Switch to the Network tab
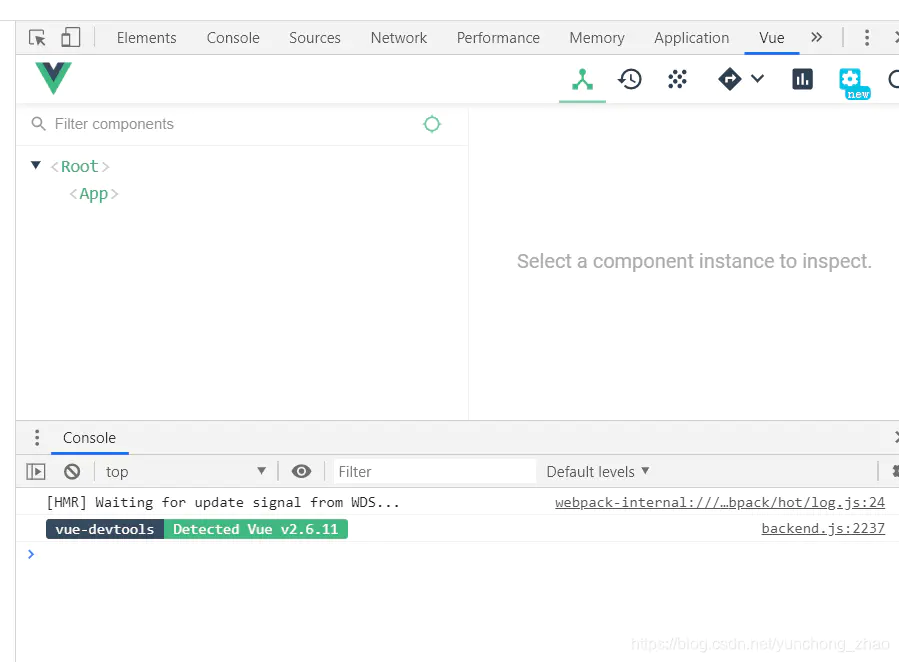This screenshot has width=899, height=662. 398,38
